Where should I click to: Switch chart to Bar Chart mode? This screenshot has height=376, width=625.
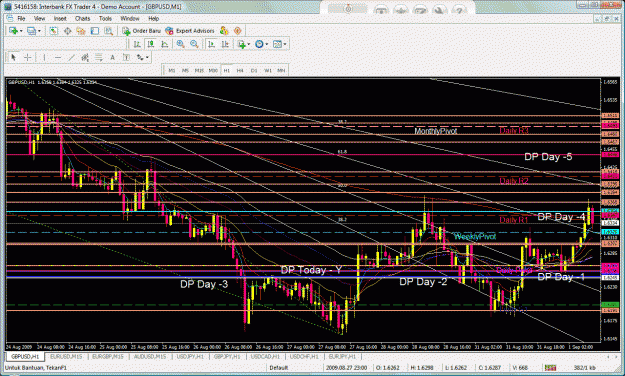pos(137,44)
